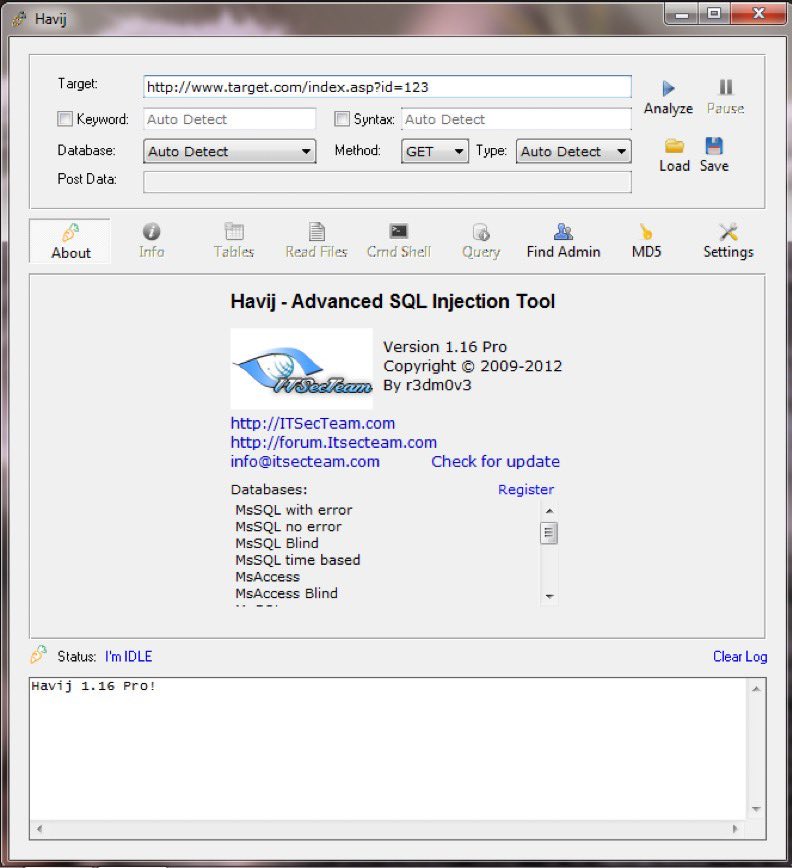Open the Cmd Shell terminal icon
792x868 pixels.
398,231
